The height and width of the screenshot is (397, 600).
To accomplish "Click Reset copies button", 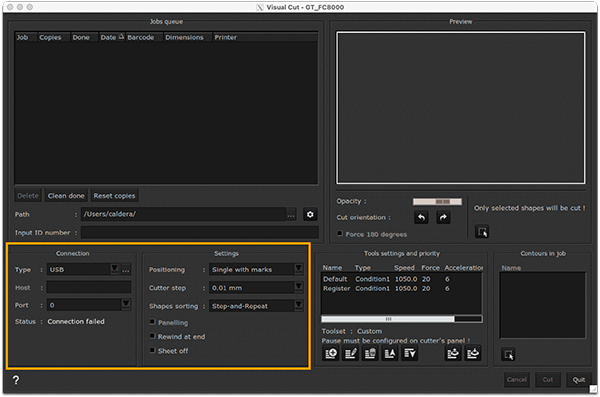I will coord(114,196).
